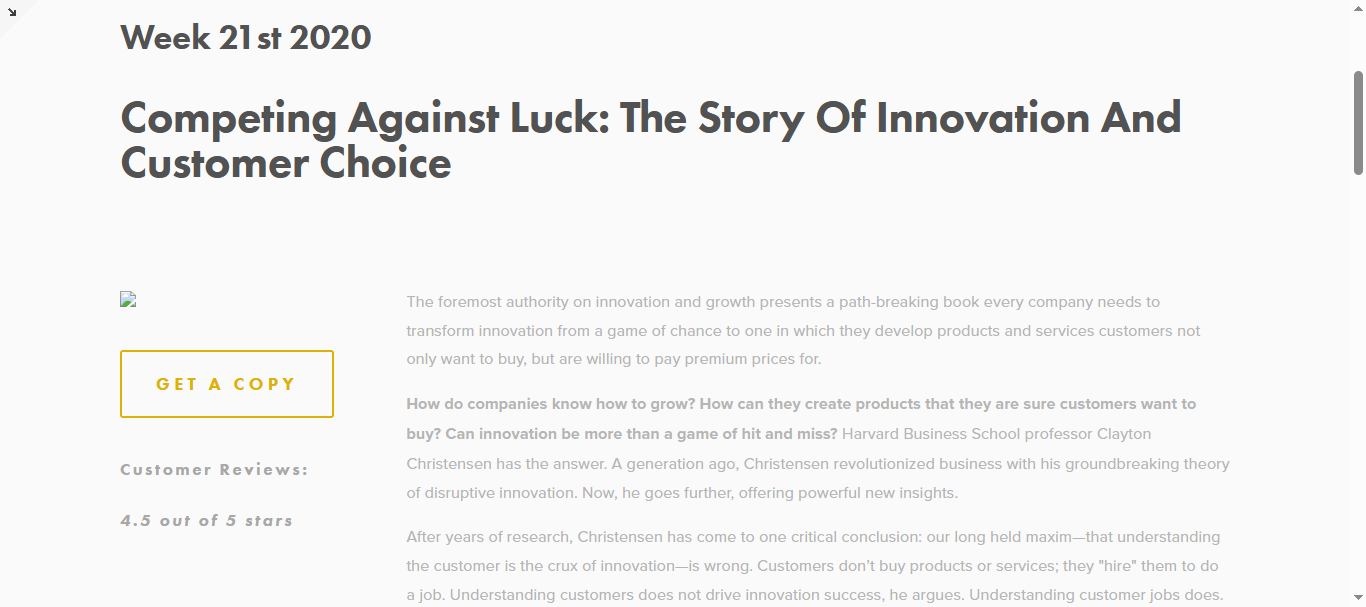Viewport: 1366px width, 607px height.
Task: Click the "Customer Reviews:" label
Action: [x=214, y=470]
